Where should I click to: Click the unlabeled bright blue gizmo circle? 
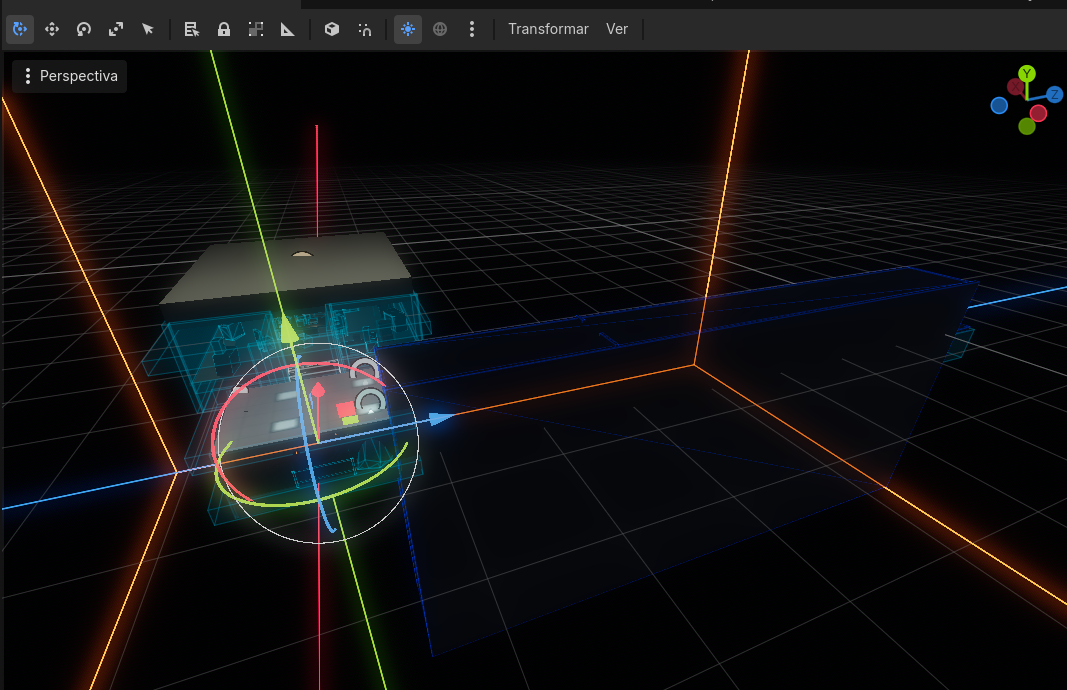(999, 105)
